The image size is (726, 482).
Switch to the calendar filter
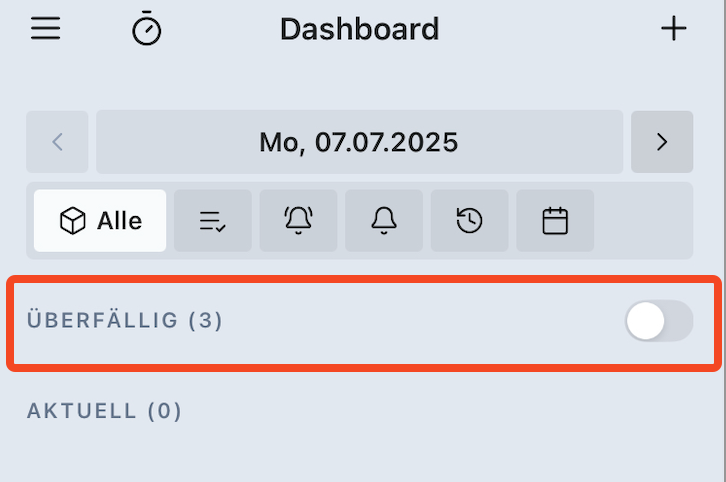click(555, 220)
